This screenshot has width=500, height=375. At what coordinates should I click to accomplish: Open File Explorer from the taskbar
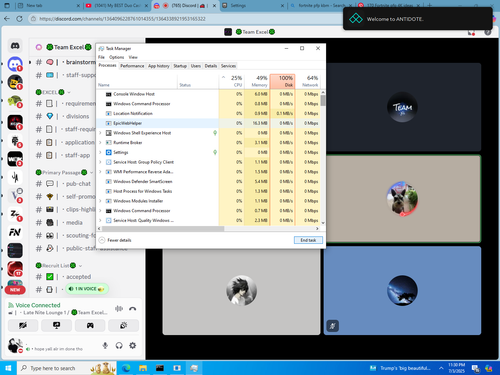(143, 368)
